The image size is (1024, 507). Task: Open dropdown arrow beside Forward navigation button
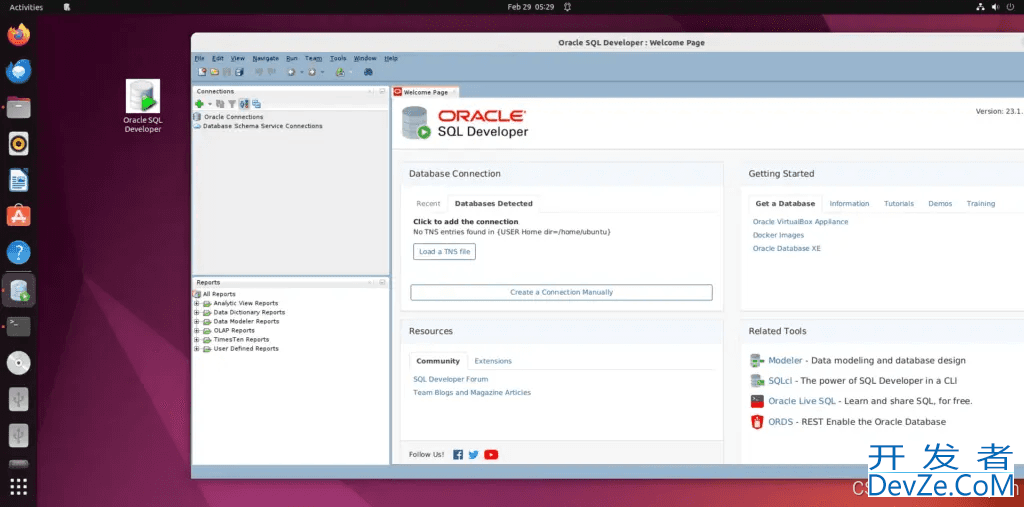pyautogui.click(x=323, y=72)
